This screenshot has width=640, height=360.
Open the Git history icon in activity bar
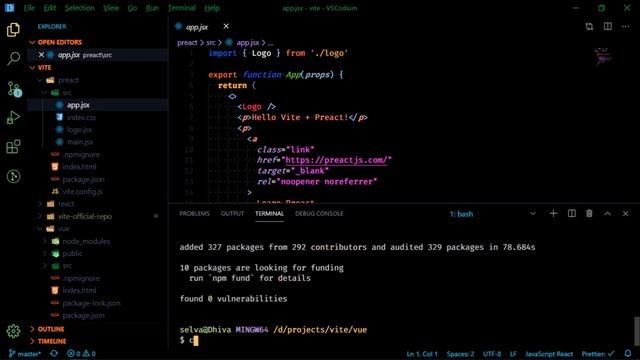point(13,176)
